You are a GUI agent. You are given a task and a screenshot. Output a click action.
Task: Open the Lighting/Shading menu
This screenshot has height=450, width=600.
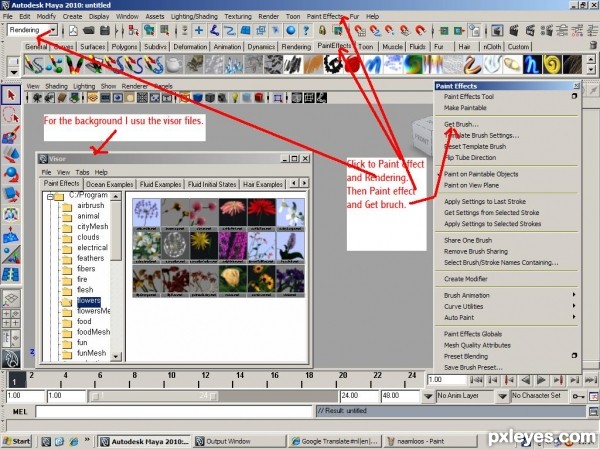click(194, 16)
